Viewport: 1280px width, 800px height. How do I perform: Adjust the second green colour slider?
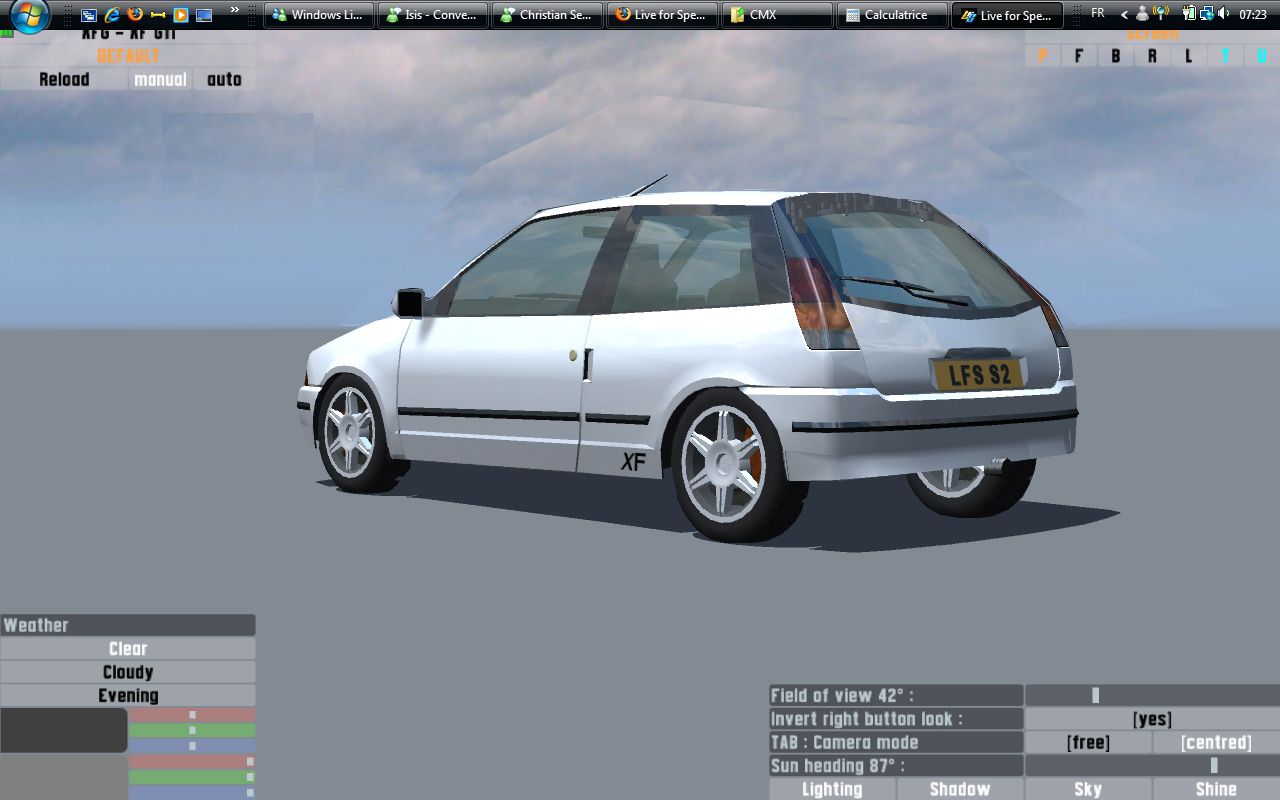(192, 777)
